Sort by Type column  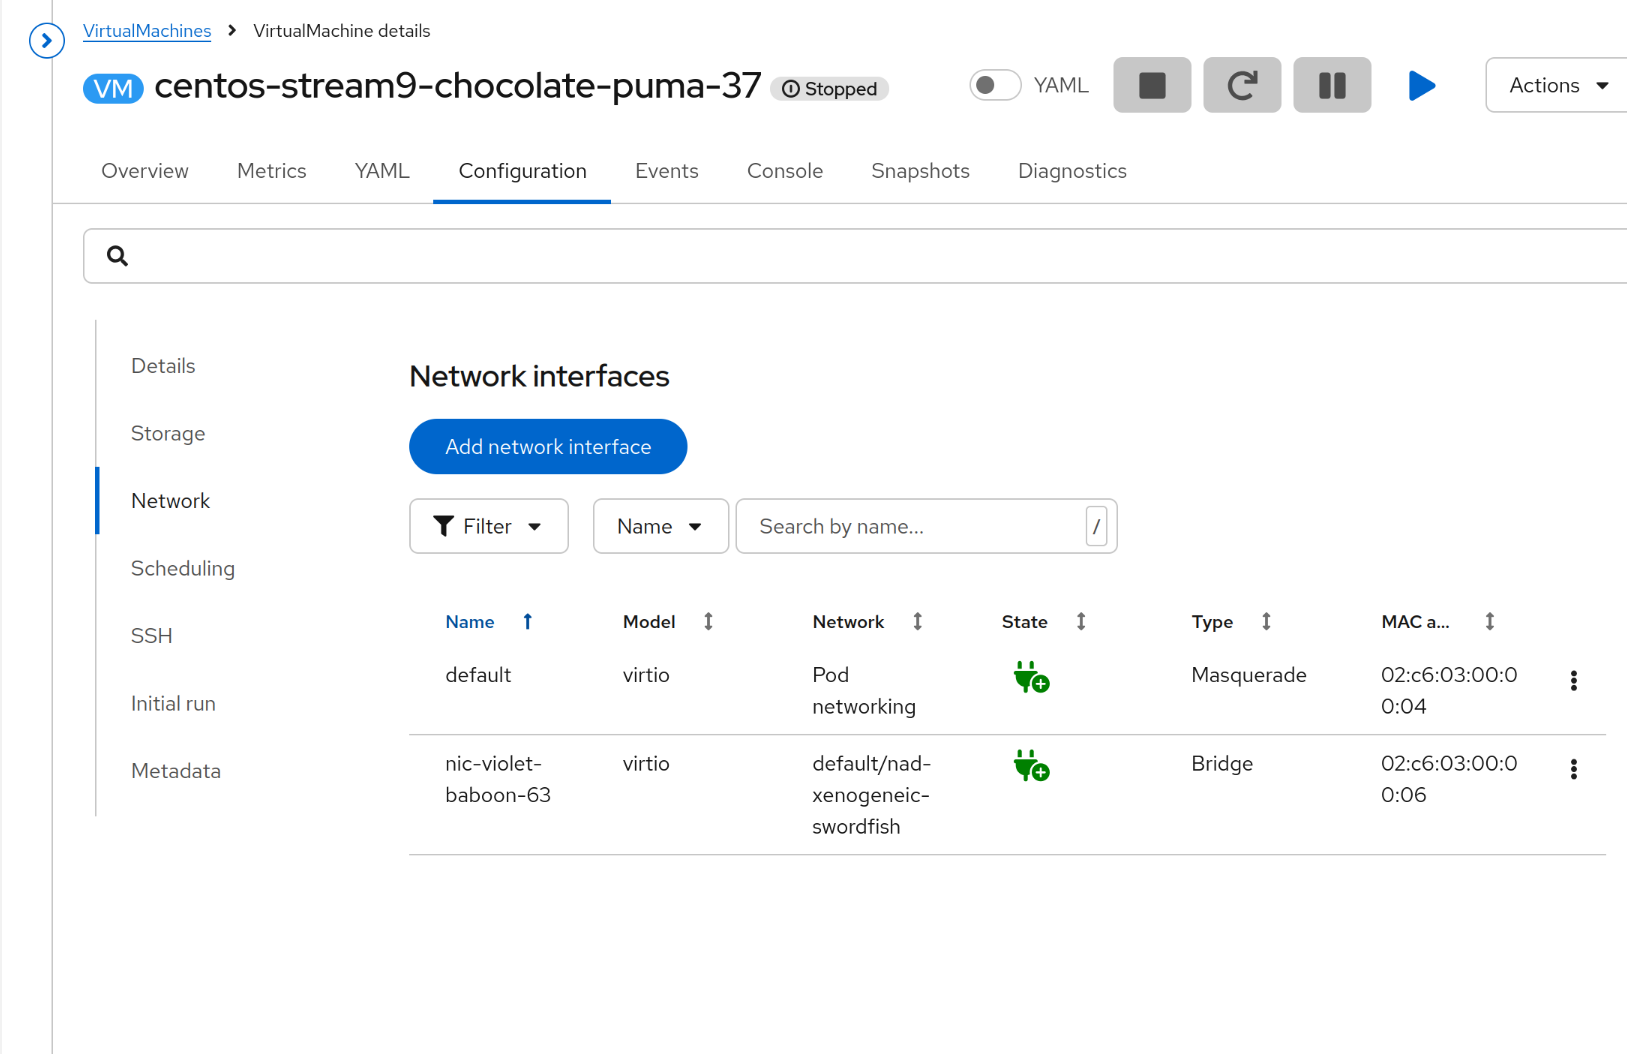[1266, 622]
